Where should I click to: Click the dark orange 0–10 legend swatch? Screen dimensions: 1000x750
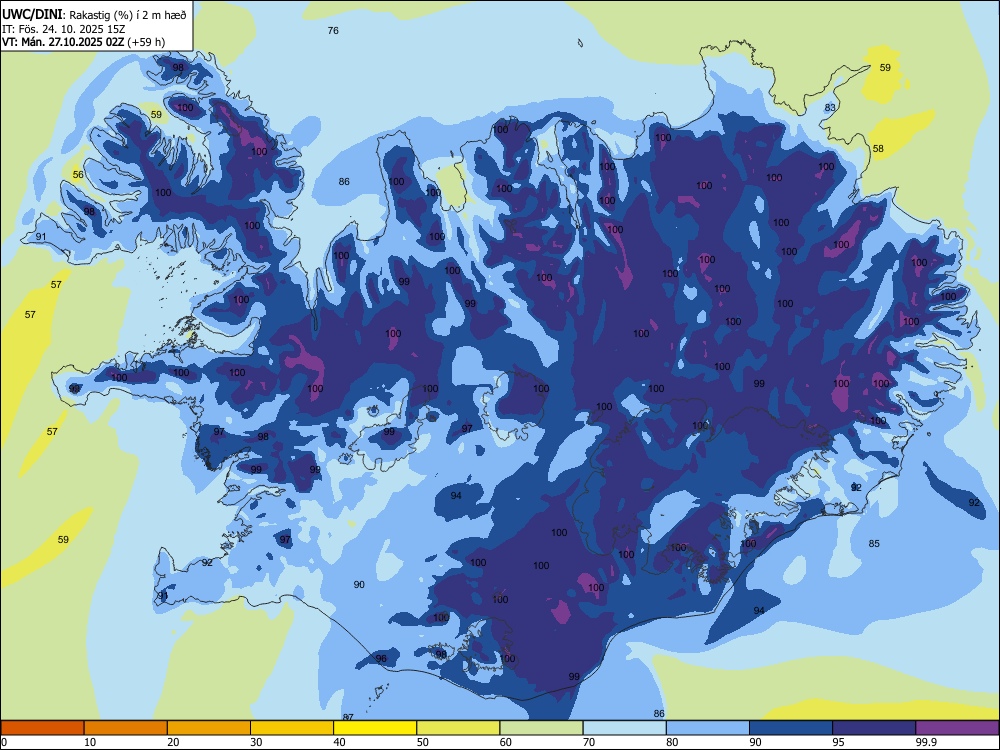42,728
